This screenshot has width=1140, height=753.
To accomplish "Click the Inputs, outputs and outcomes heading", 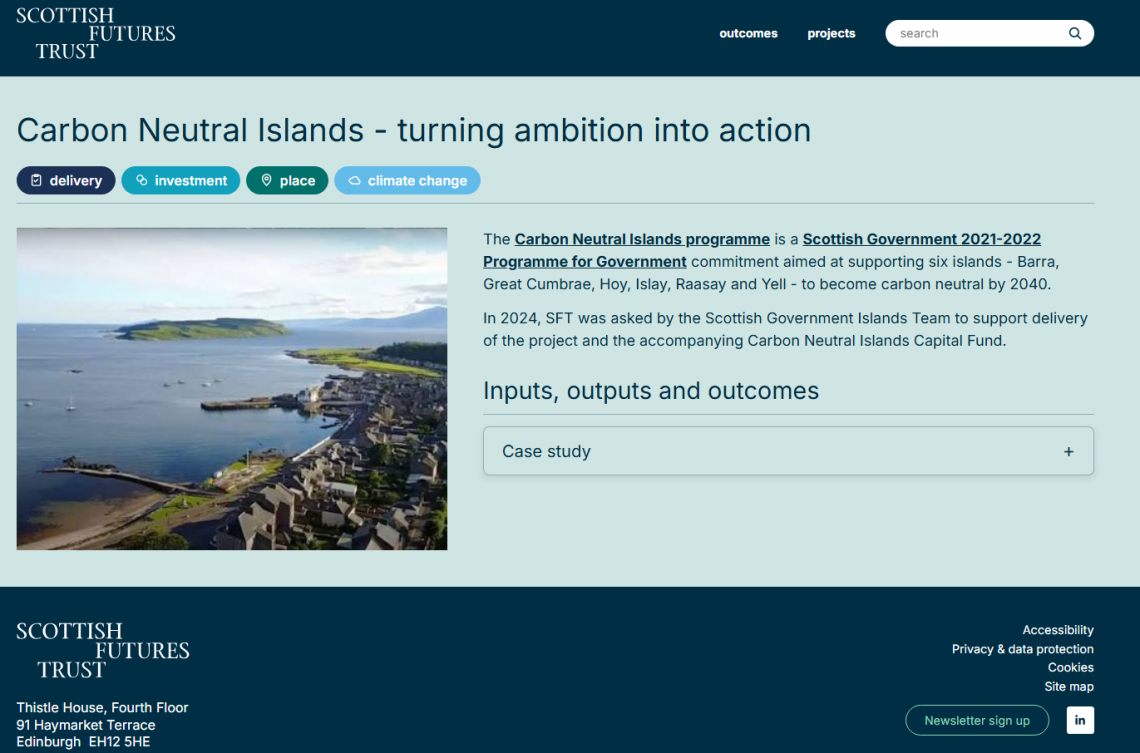I will click(x=651, y=391).
